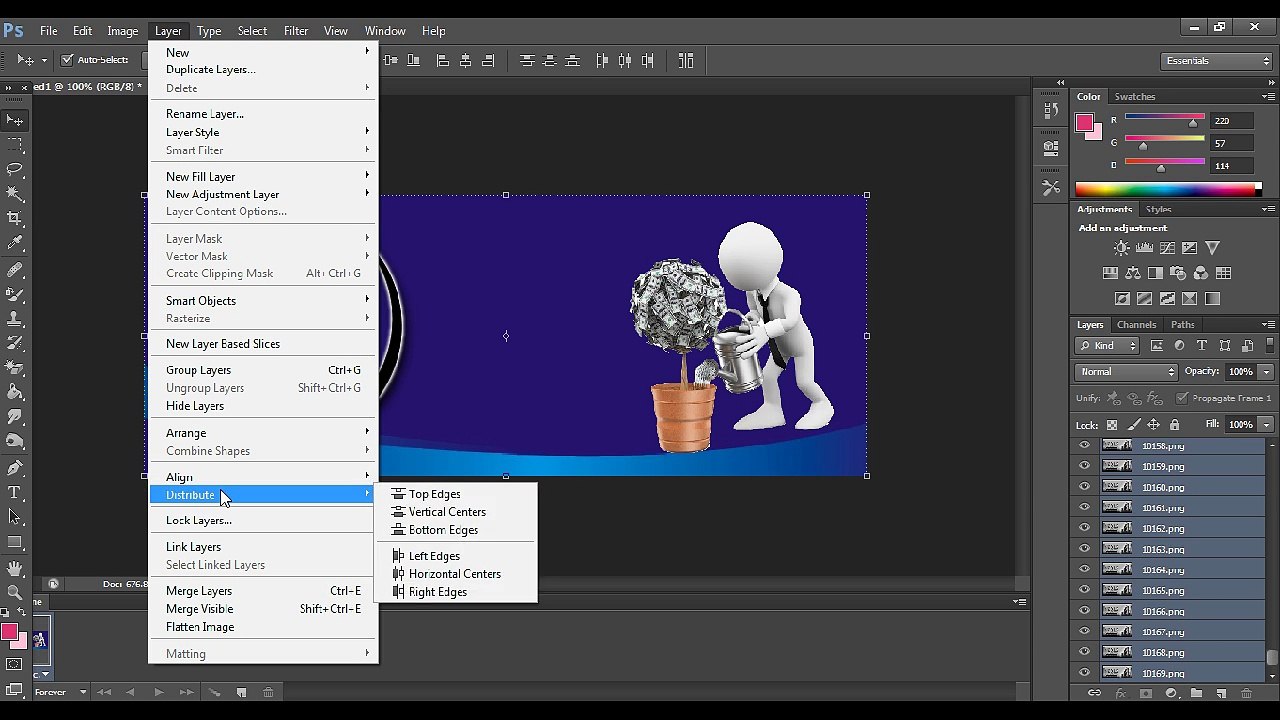Select the Hand tool
1280x720 pixels.
coord(15,568)
